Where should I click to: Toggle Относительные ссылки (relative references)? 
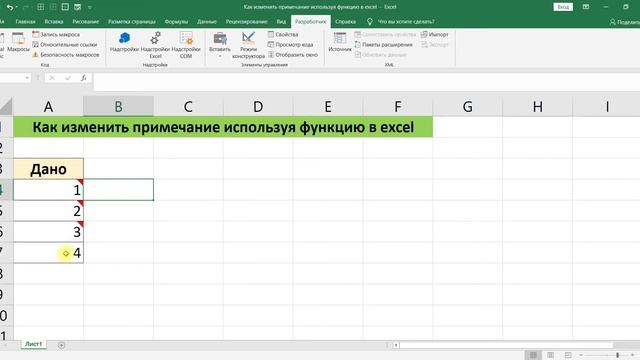click(64, 44)
